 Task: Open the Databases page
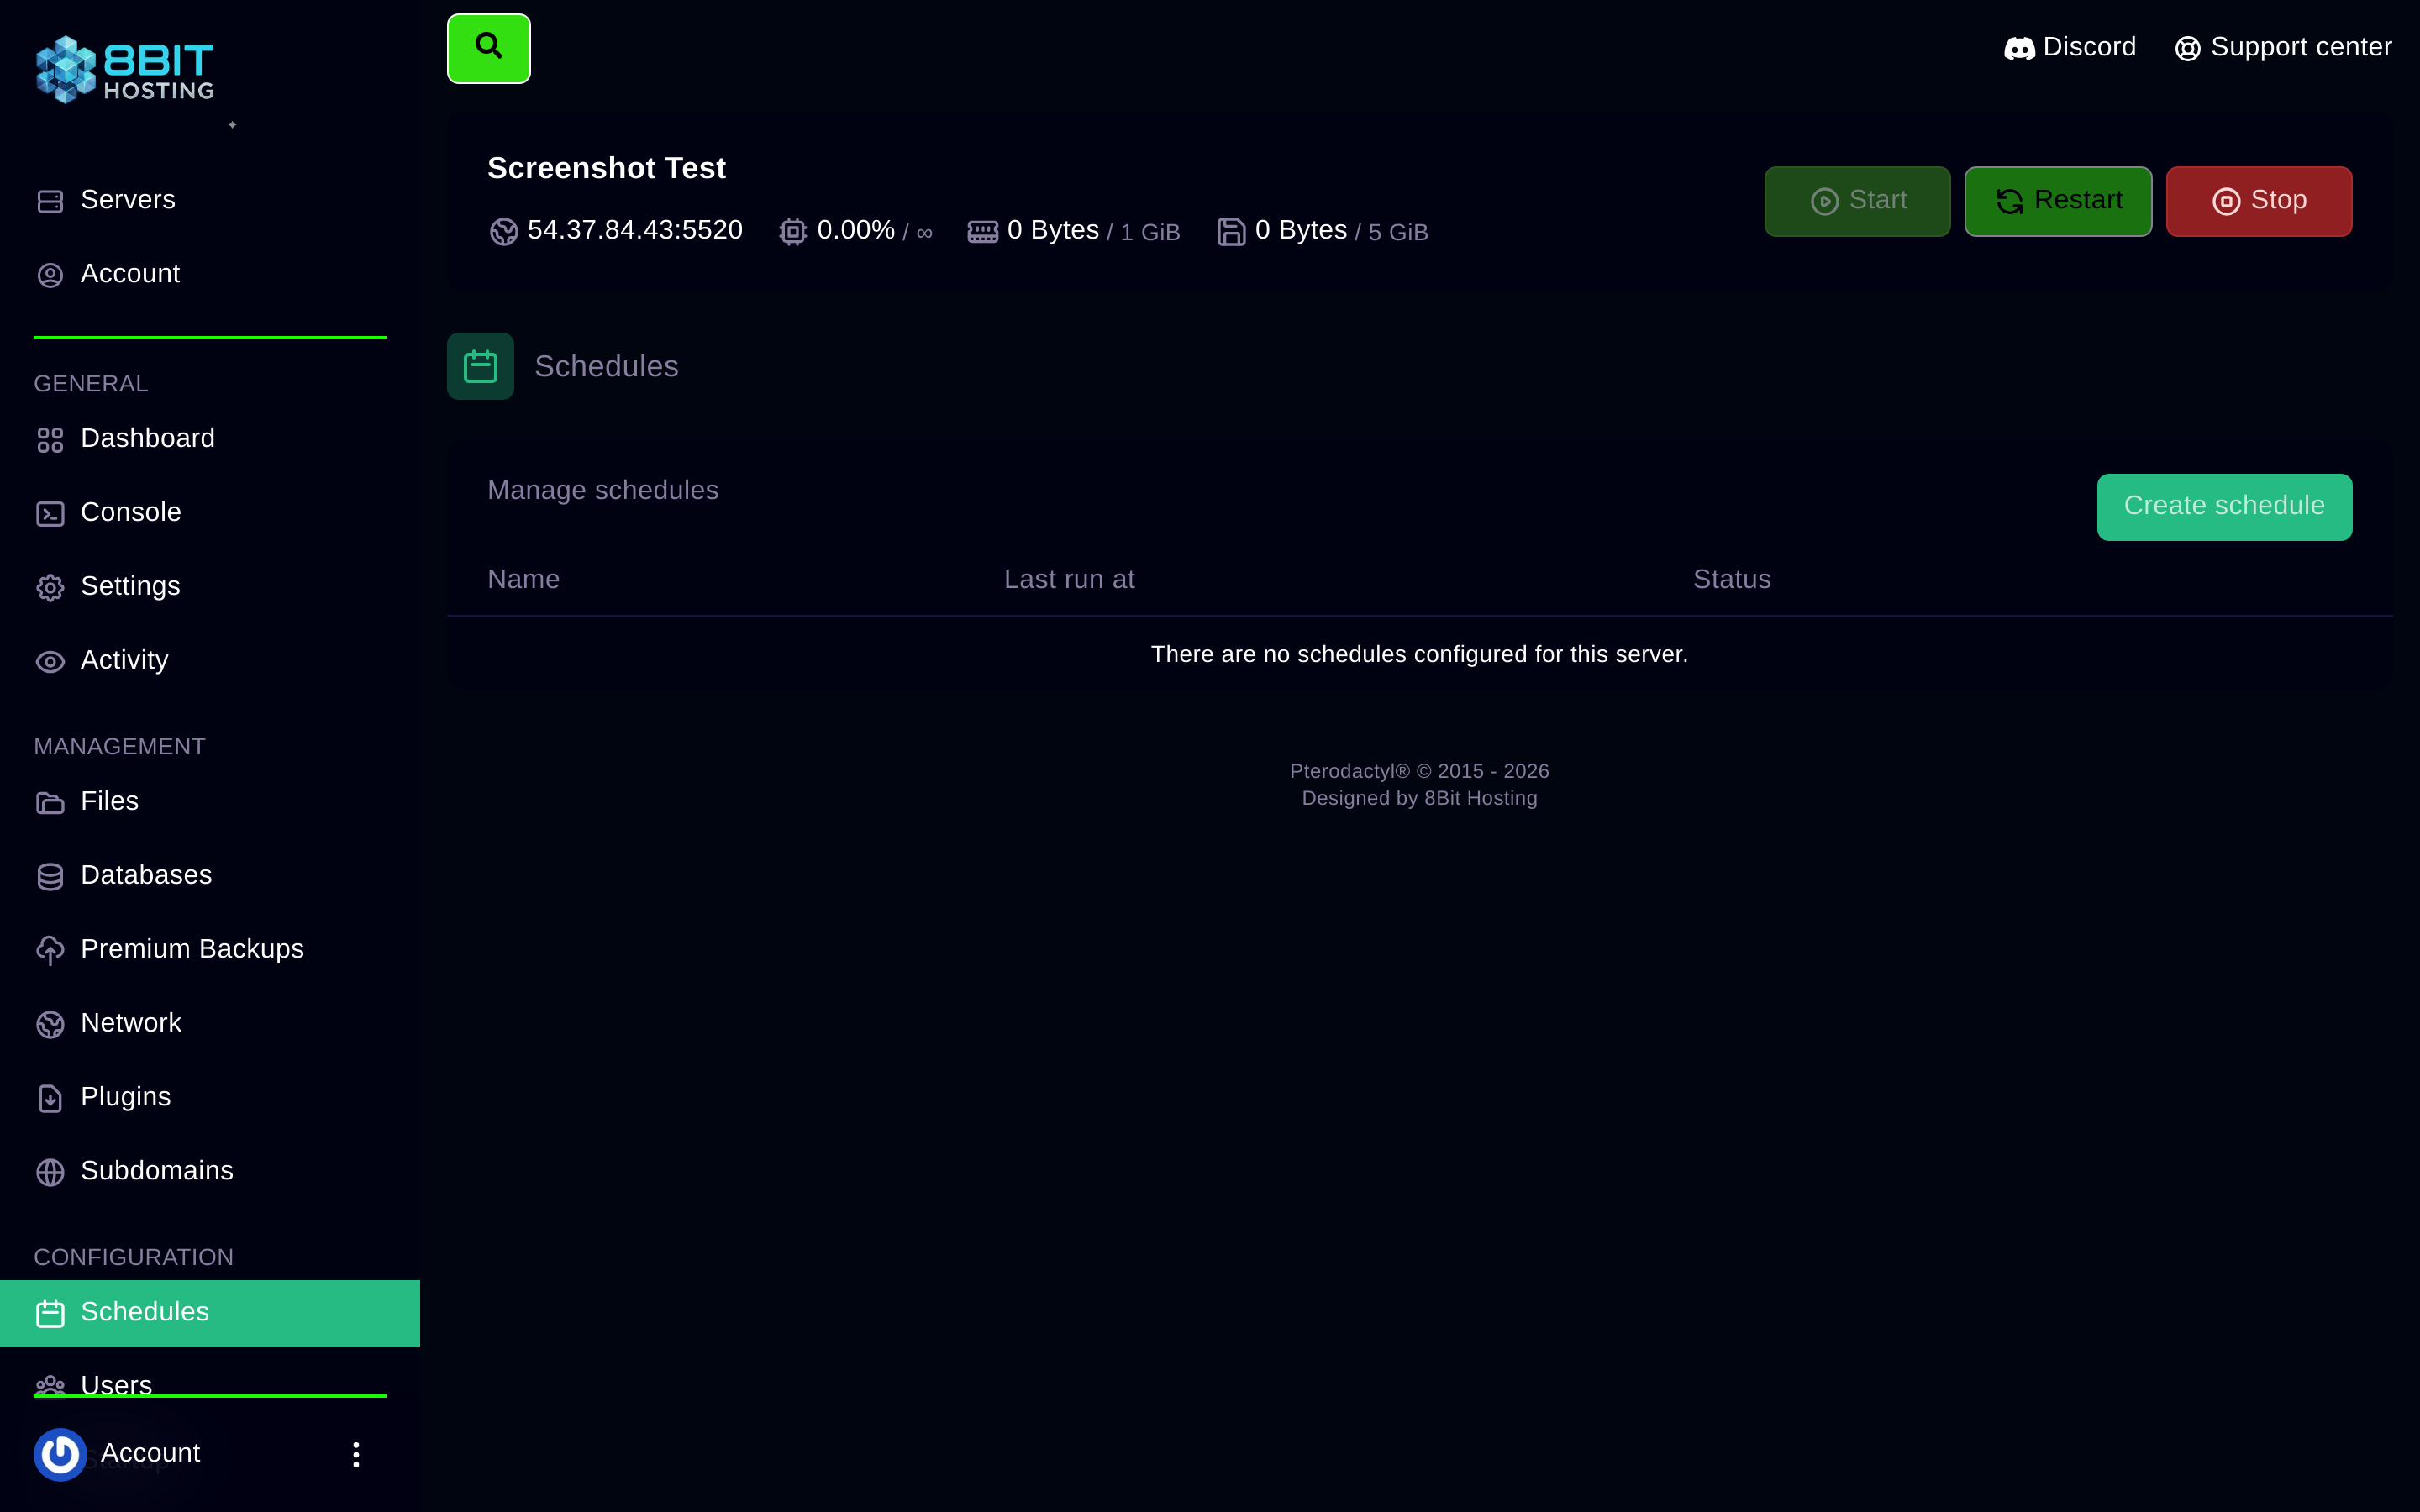(x=210, y=875)
